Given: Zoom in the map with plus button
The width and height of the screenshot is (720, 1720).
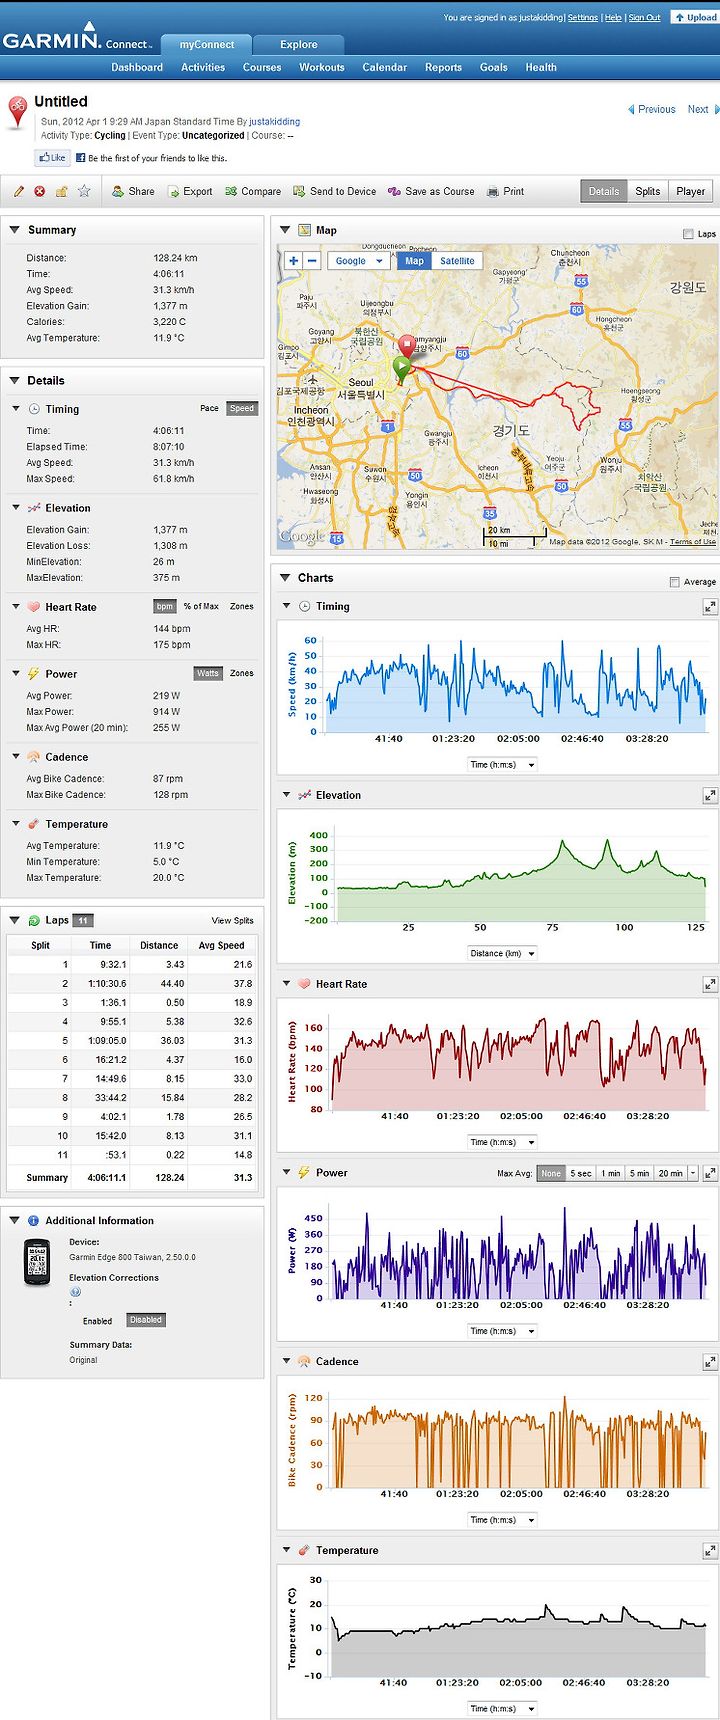Looking at the screenshot, I should (x=293, y=261).
